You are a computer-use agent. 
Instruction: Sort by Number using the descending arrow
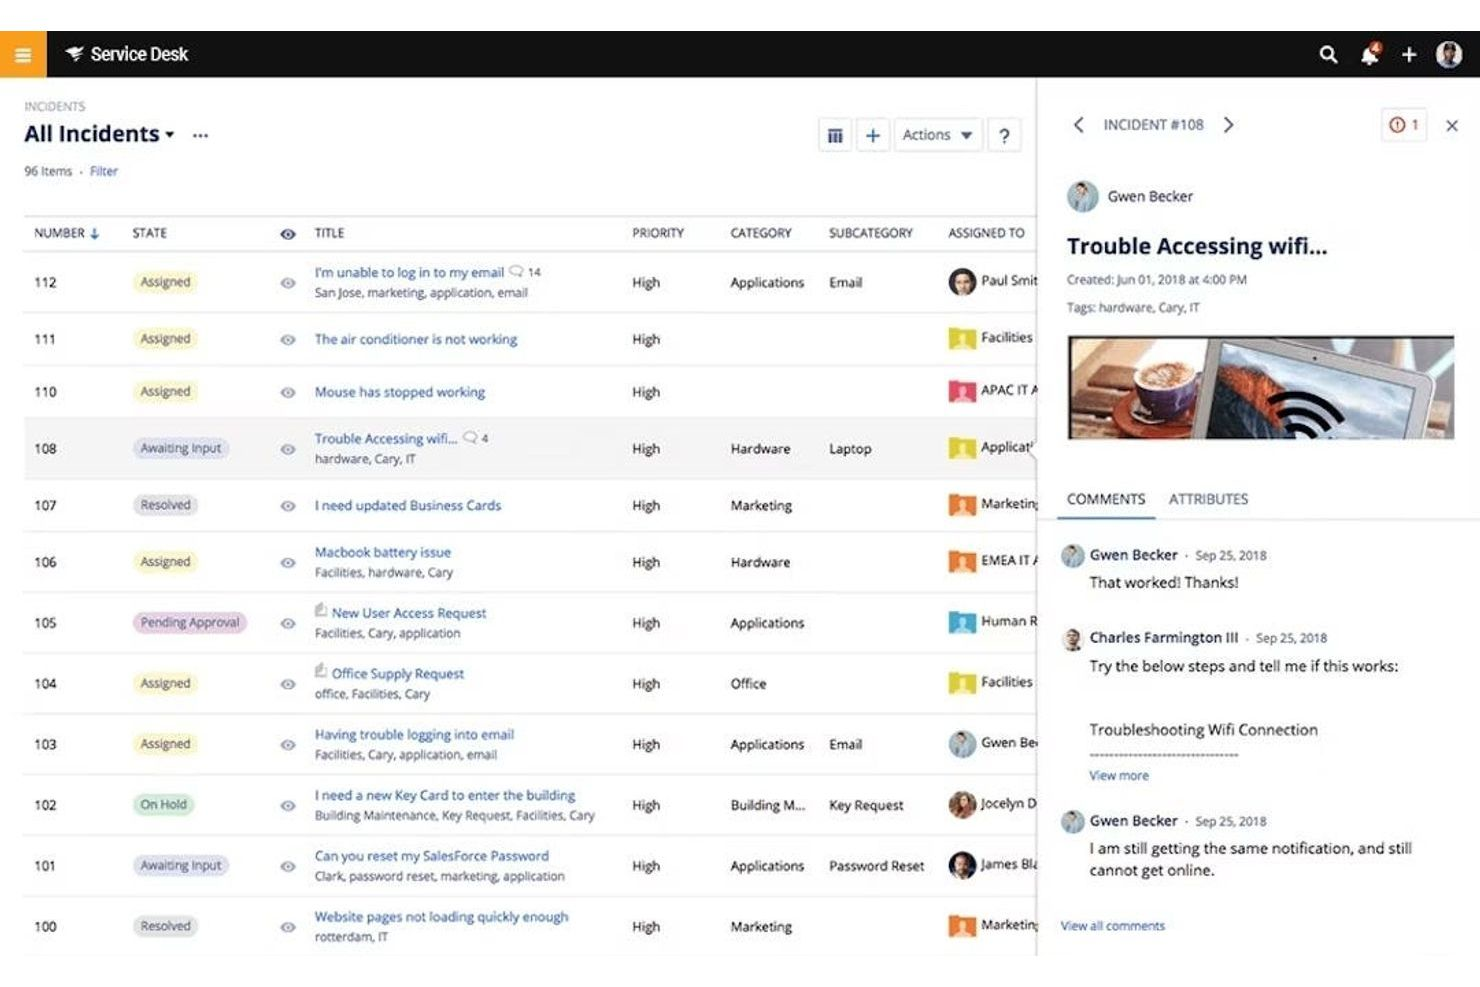pyautogui.click(x=95, y=231)
